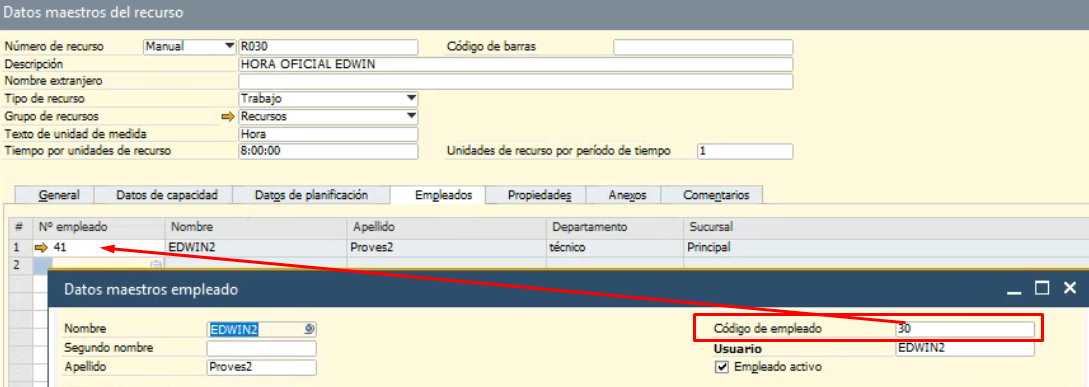Select row number 1 in employees grid

[19, 247]
